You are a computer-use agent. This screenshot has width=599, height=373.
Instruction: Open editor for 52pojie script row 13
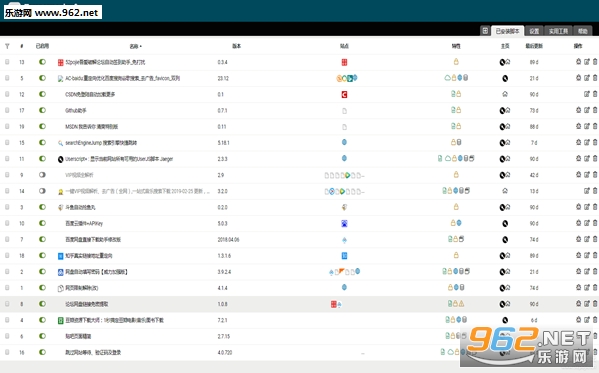pyautogui.click(x=587, y=62)
